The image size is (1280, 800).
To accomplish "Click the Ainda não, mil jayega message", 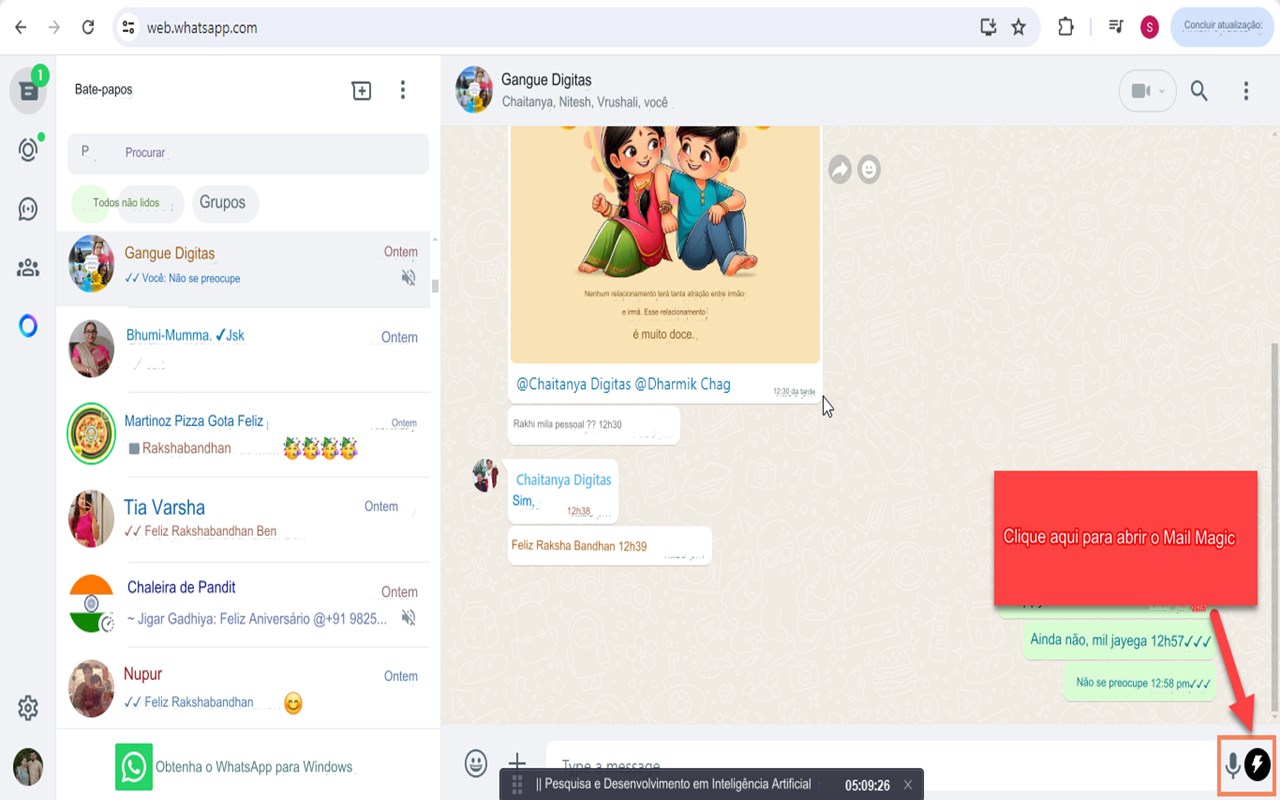I will click(1120, 640).
